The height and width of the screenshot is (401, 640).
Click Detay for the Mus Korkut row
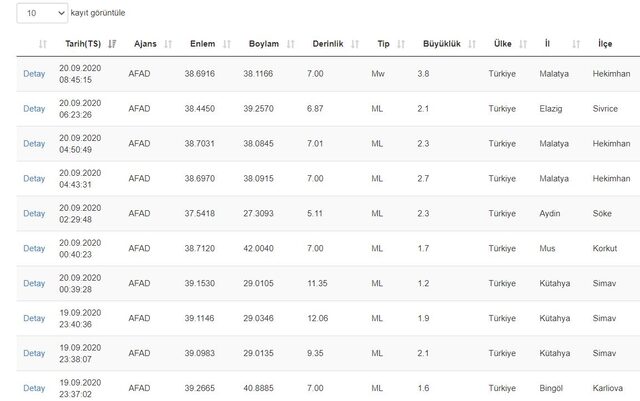(34, 249)
